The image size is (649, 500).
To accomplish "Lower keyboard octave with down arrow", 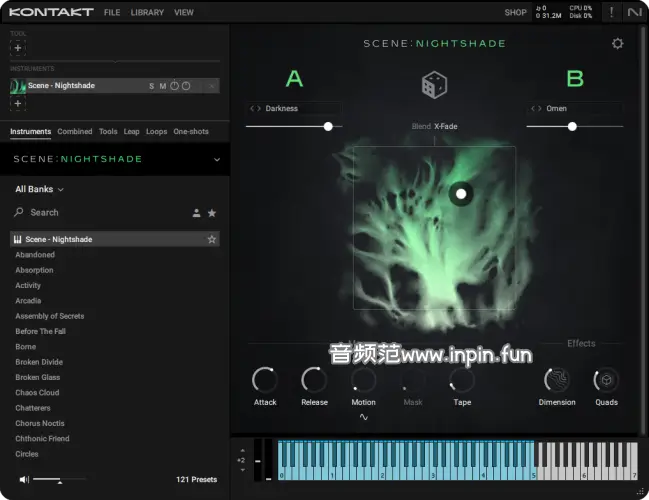I will 243,470.
